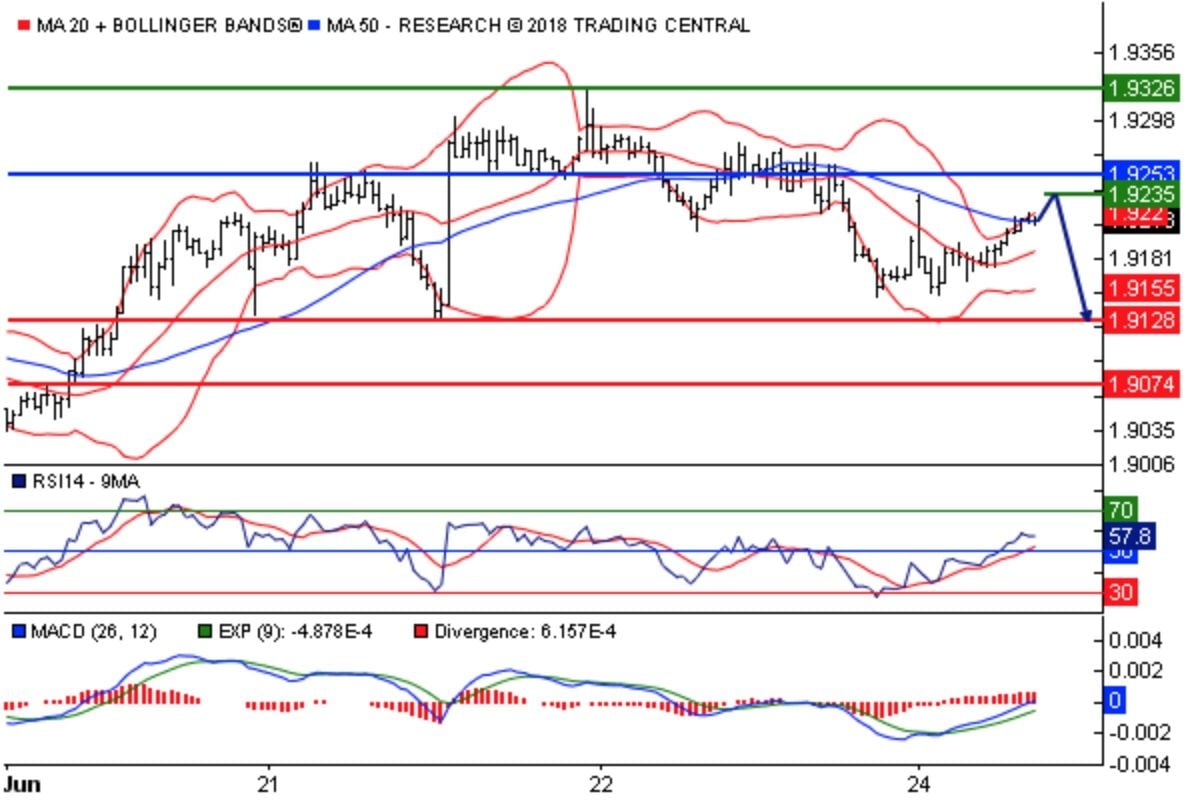Click the dark blue RSI14 legend square
The image size is (1186, 802).
[18, 482]
